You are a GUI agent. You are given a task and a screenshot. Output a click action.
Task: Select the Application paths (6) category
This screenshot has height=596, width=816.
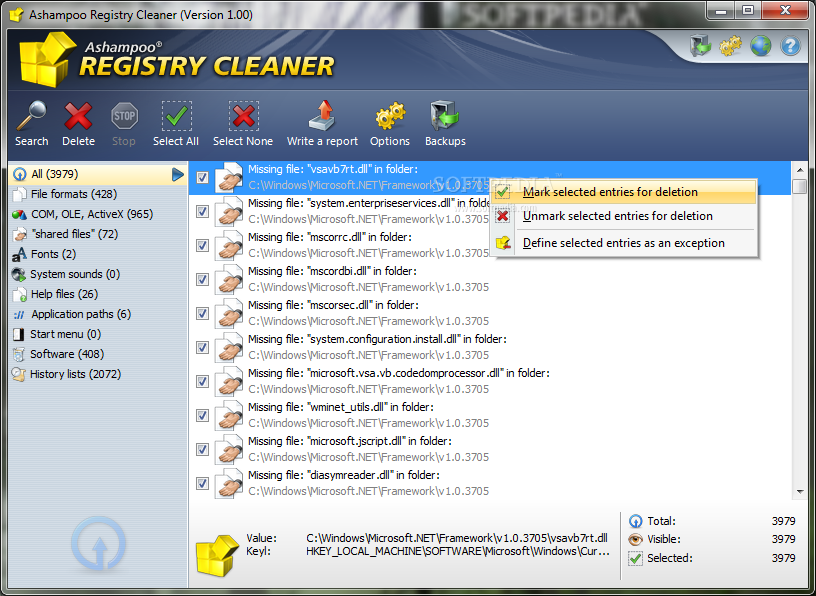98,314
